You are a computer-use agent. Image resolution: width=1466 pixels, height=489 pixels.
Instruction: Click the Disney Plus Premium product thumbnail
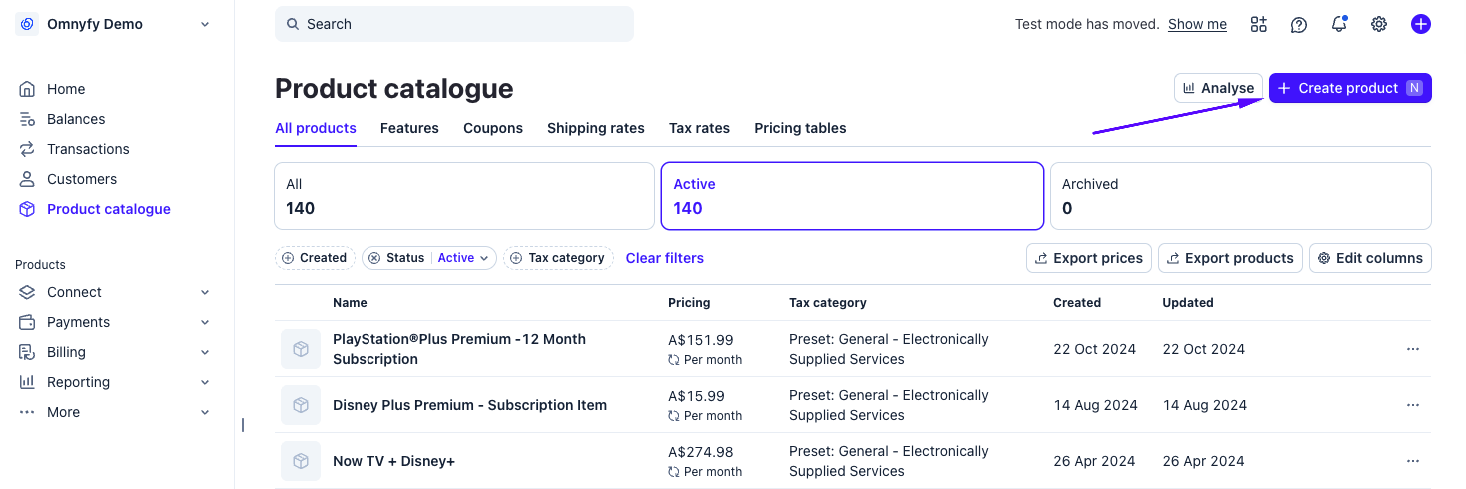click(x=301, y=405)
